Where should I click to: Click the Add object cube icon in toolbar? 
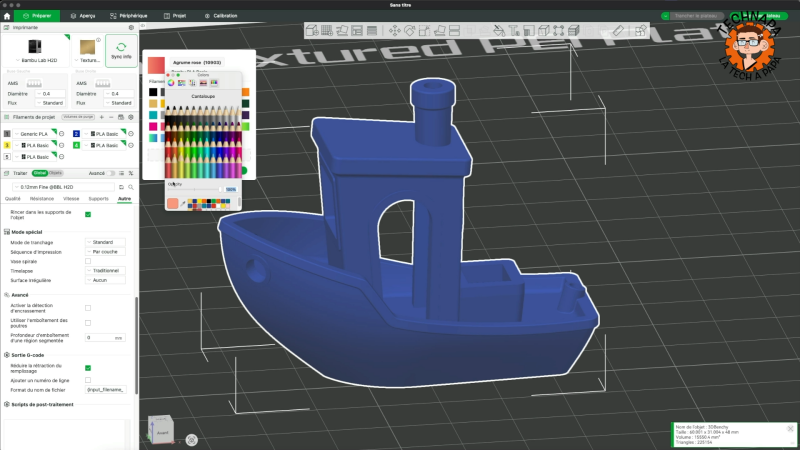(311, 31)
